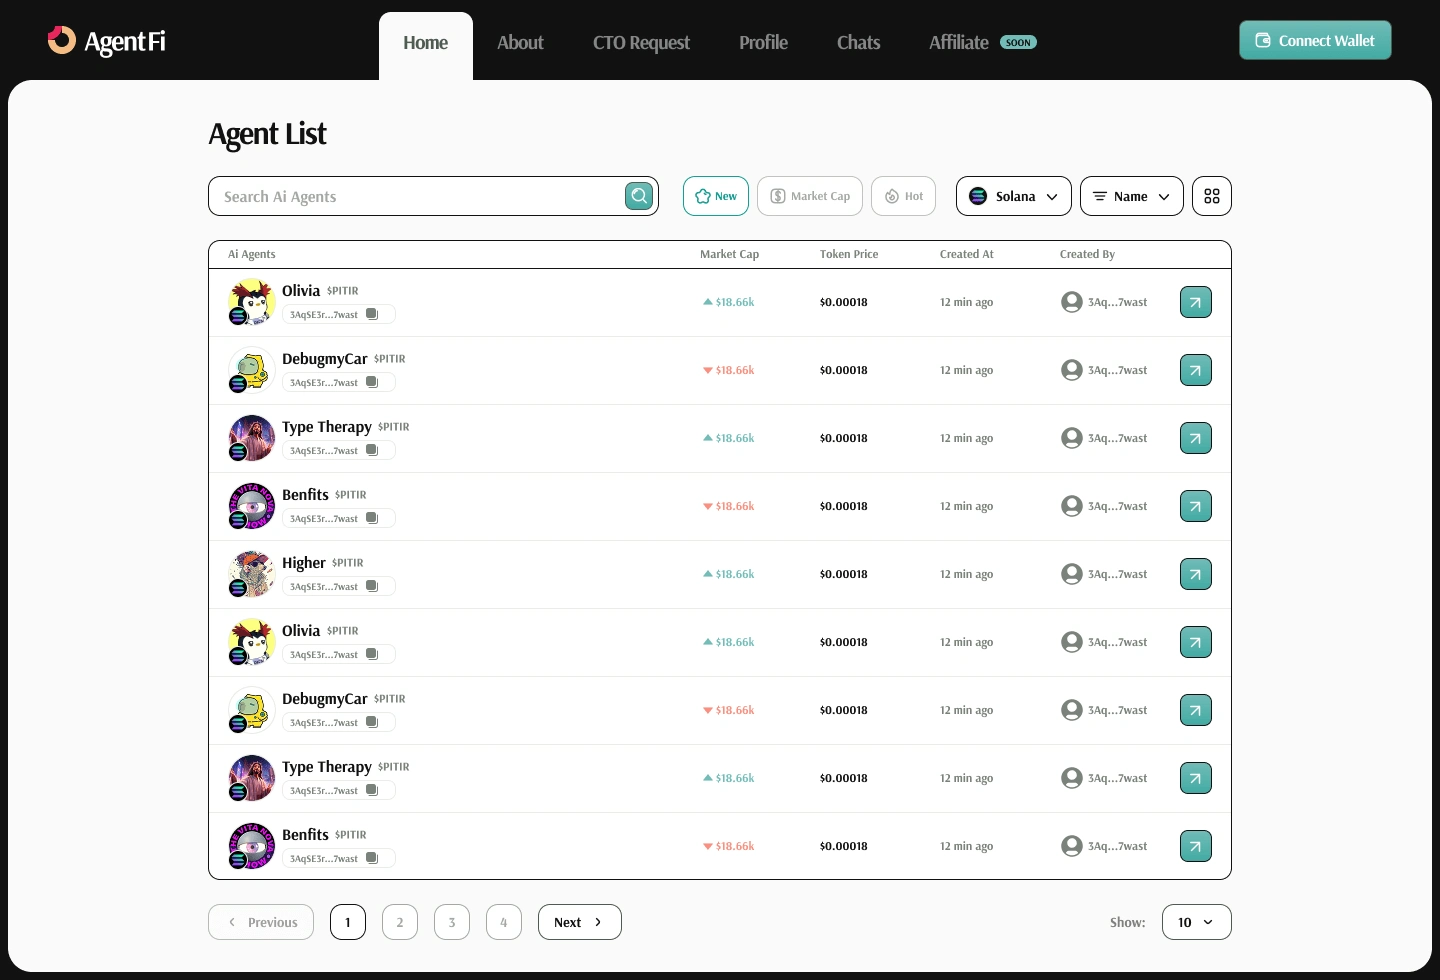Switch to the Profile tab
The height and width of the screenshot is (980, 1440).
point(763,43)
